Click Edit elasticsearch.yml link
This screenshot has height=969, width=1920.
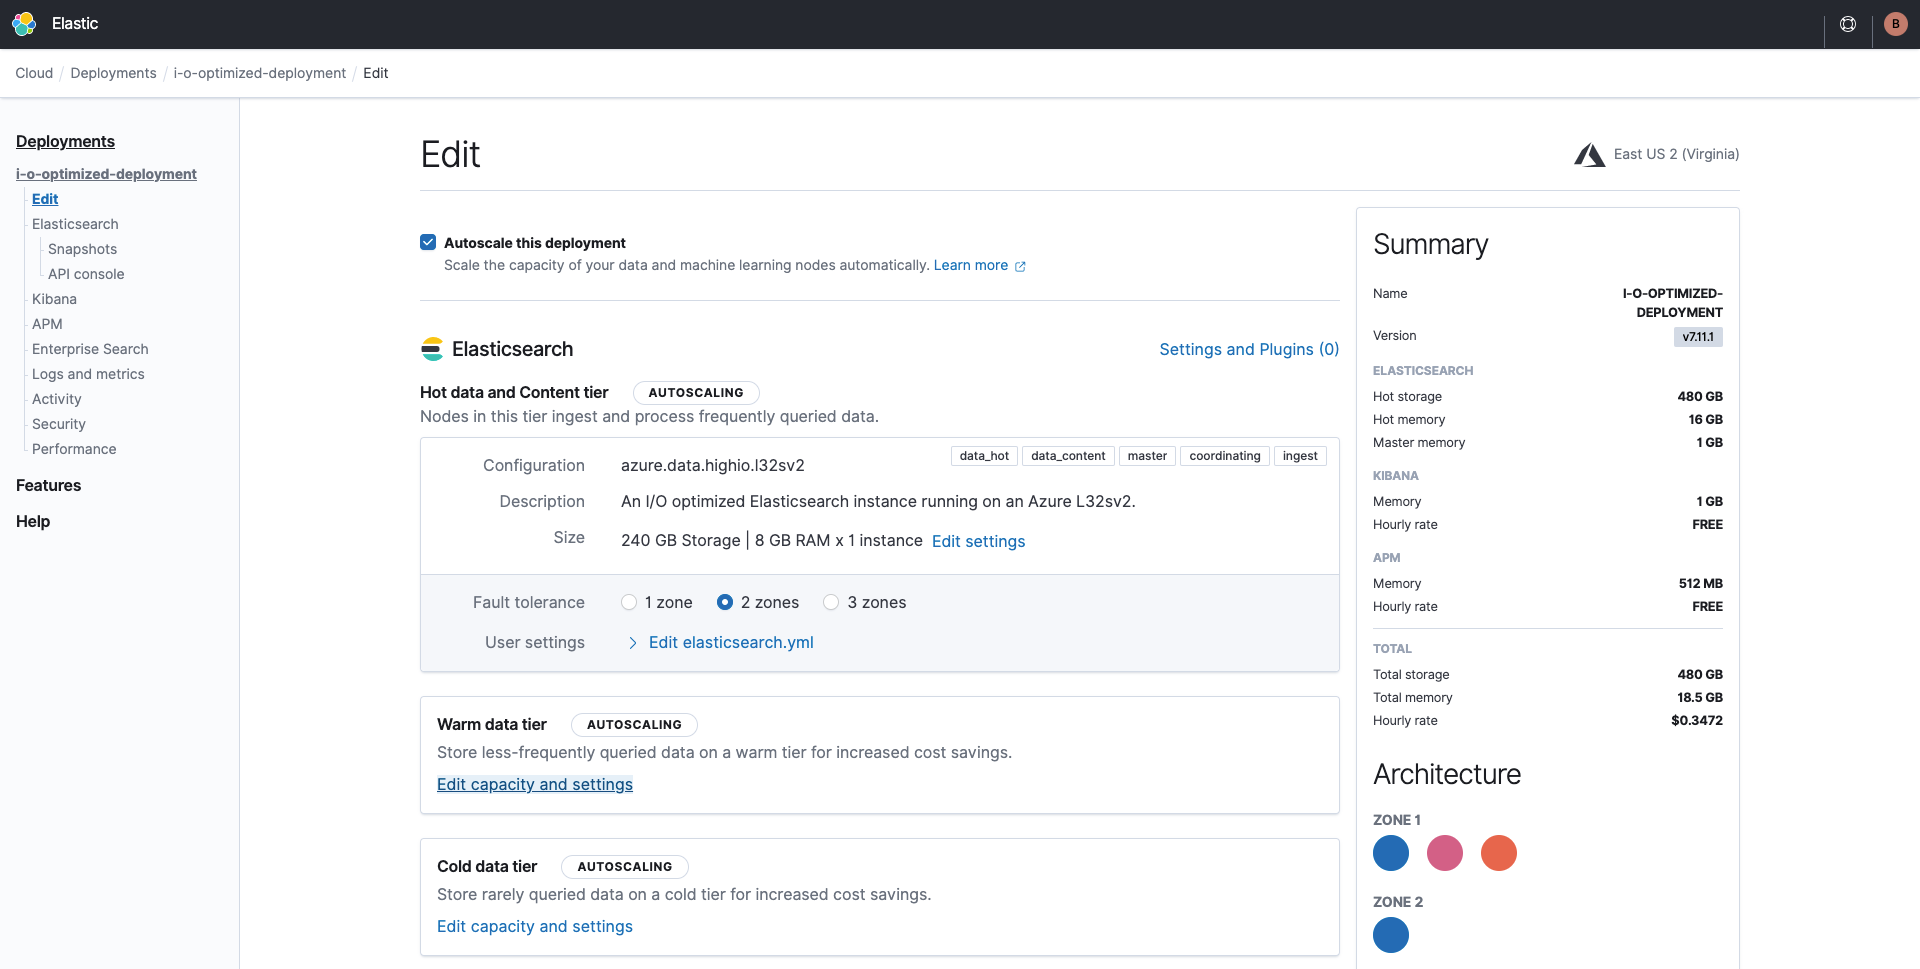(731, 642)
